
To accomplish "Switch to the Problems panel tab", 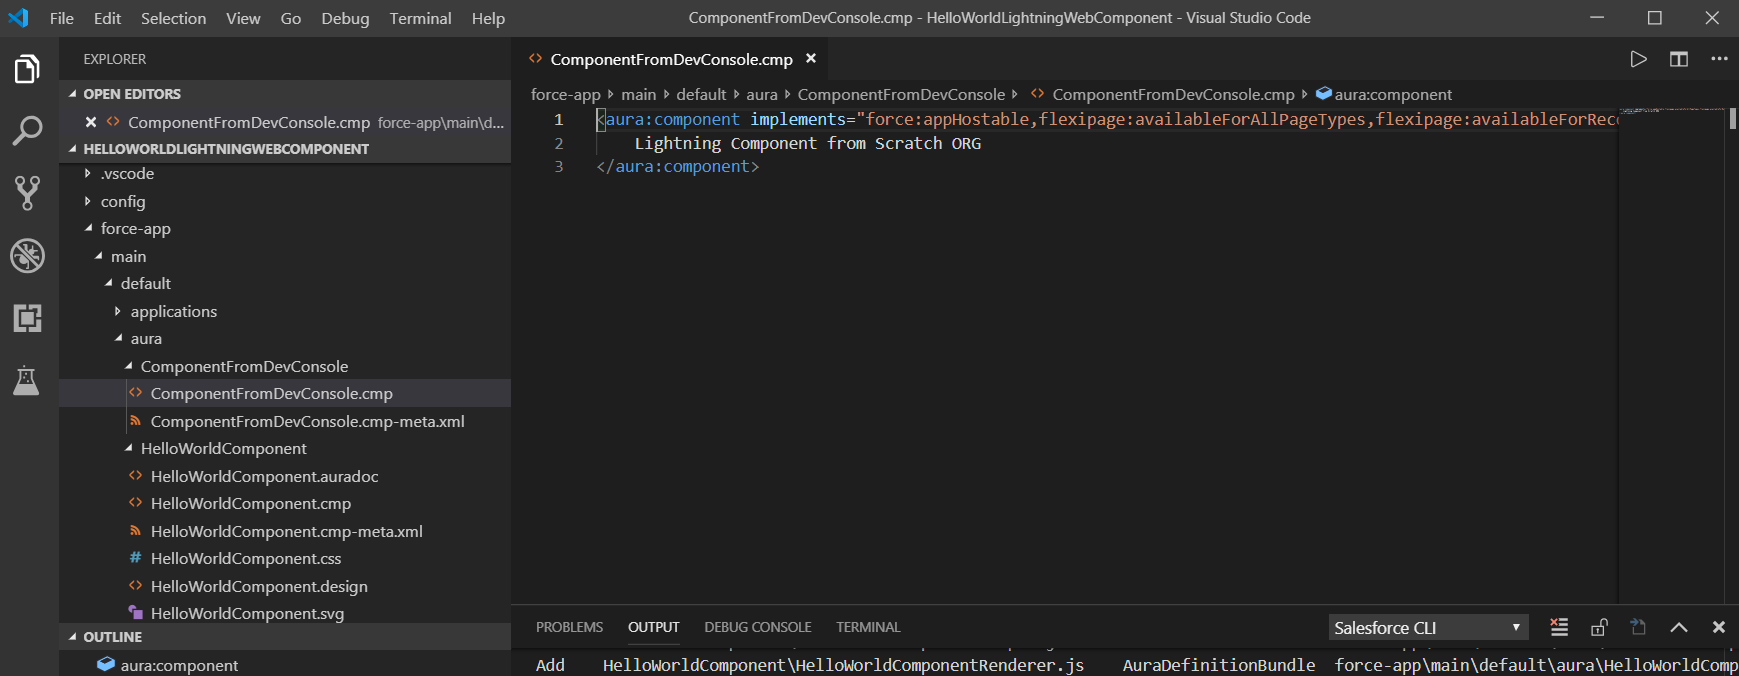I will pyautogui.click(x=569, y=627).
